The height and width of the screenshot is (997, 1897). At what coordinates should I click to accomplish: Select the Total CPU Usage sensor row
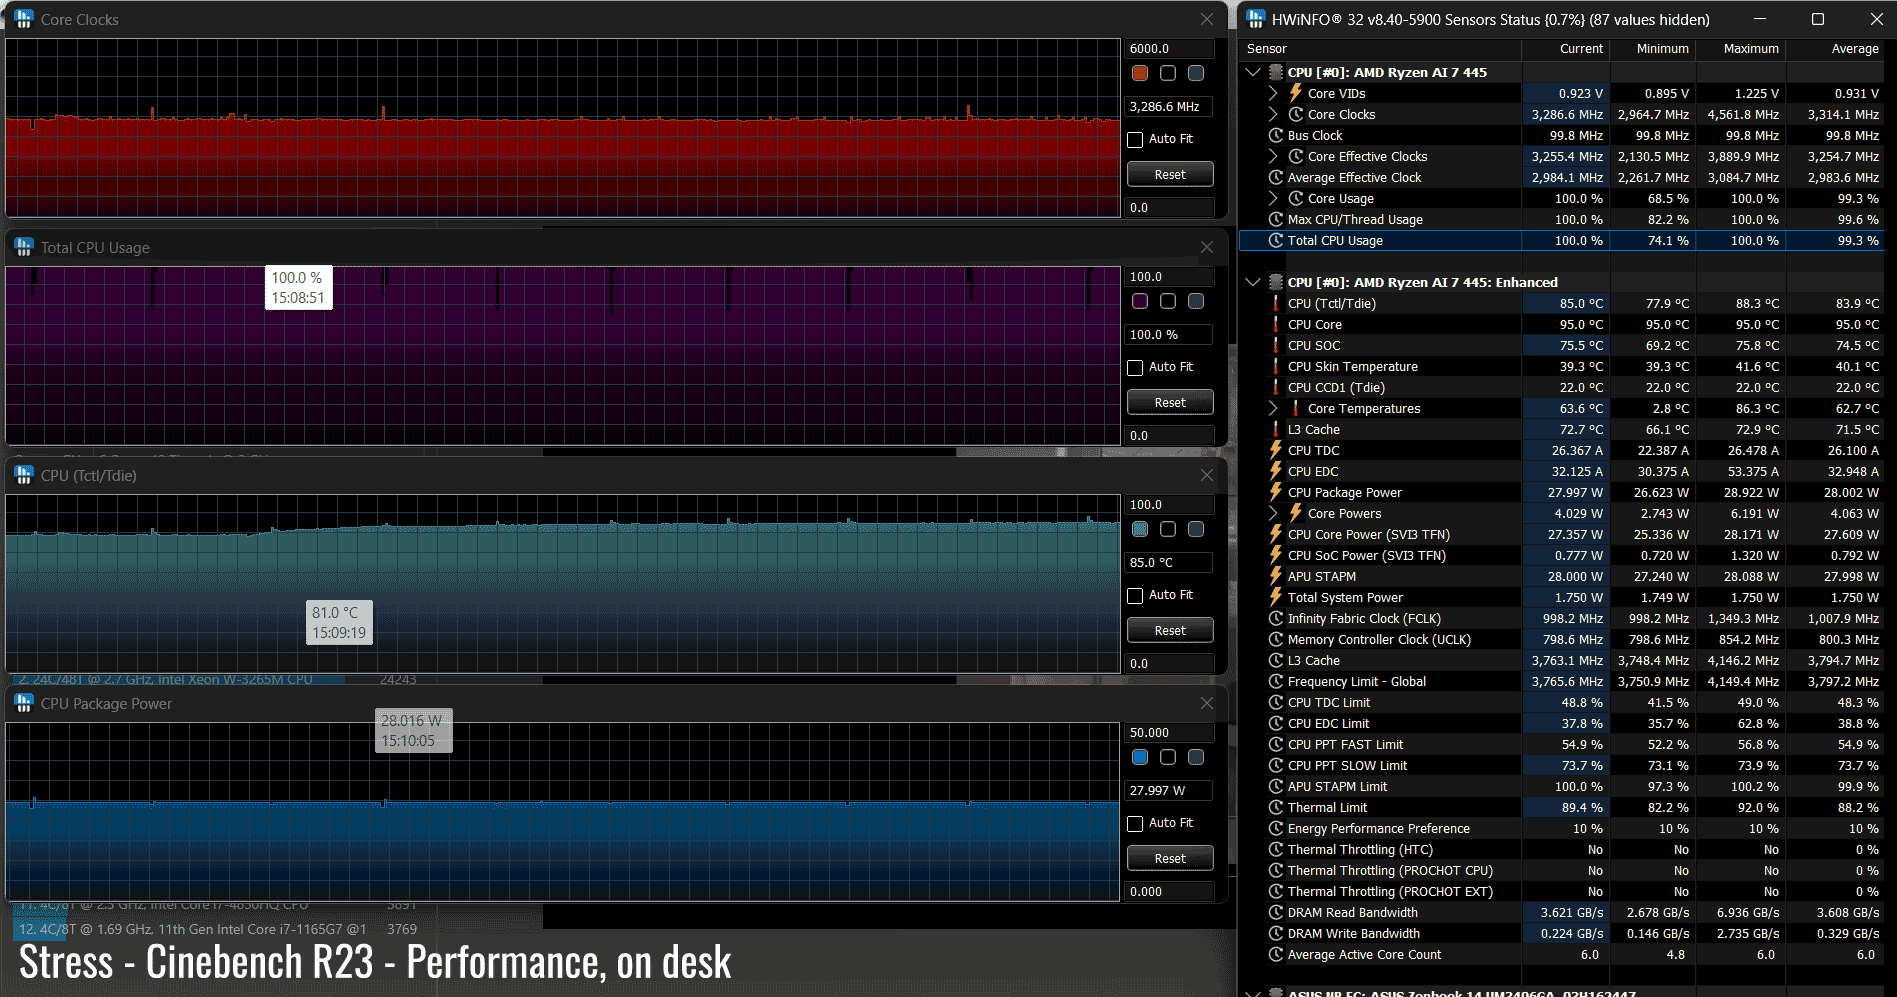click(x=1562, y=240)
